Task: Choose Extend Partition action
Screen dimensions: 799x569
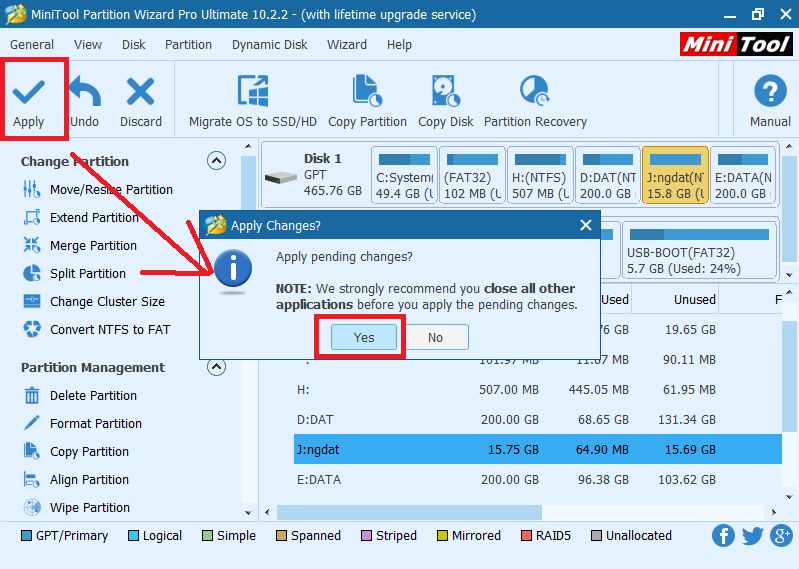Action: 81,218
